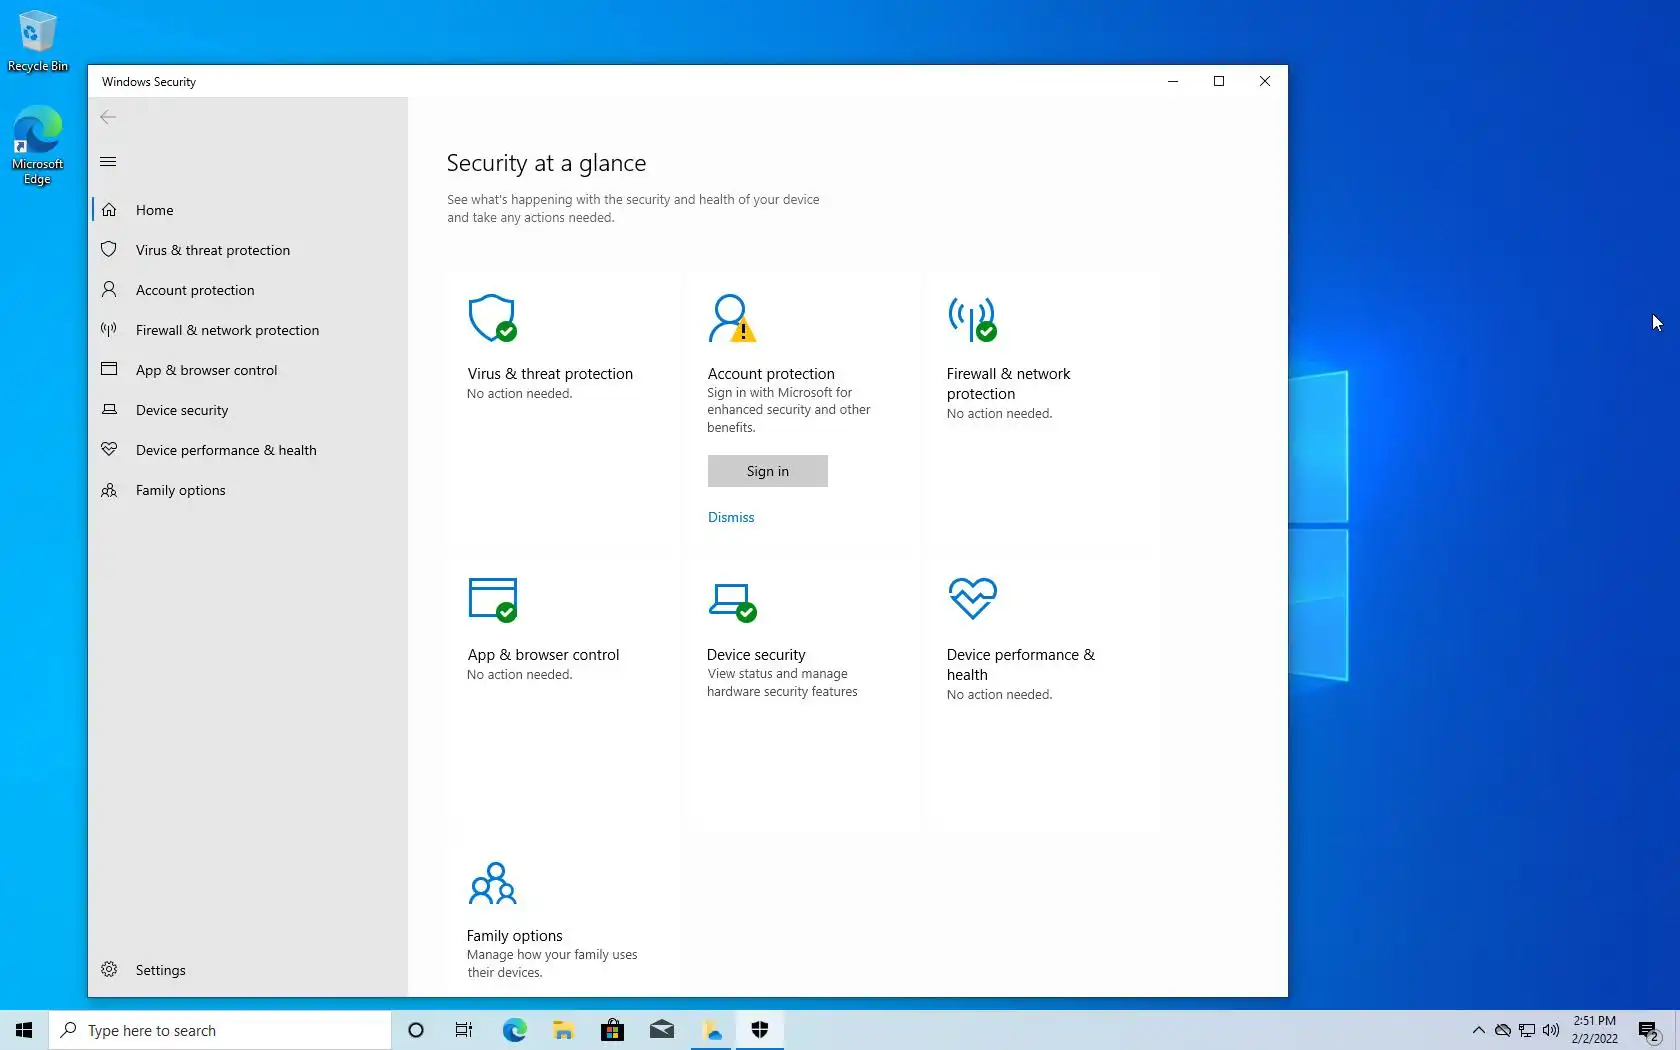Image resolution: width=1680 pixels, height=1050 pixels.
Task: Maximize the Windows Security window
Action: [x=1219, y=81]
